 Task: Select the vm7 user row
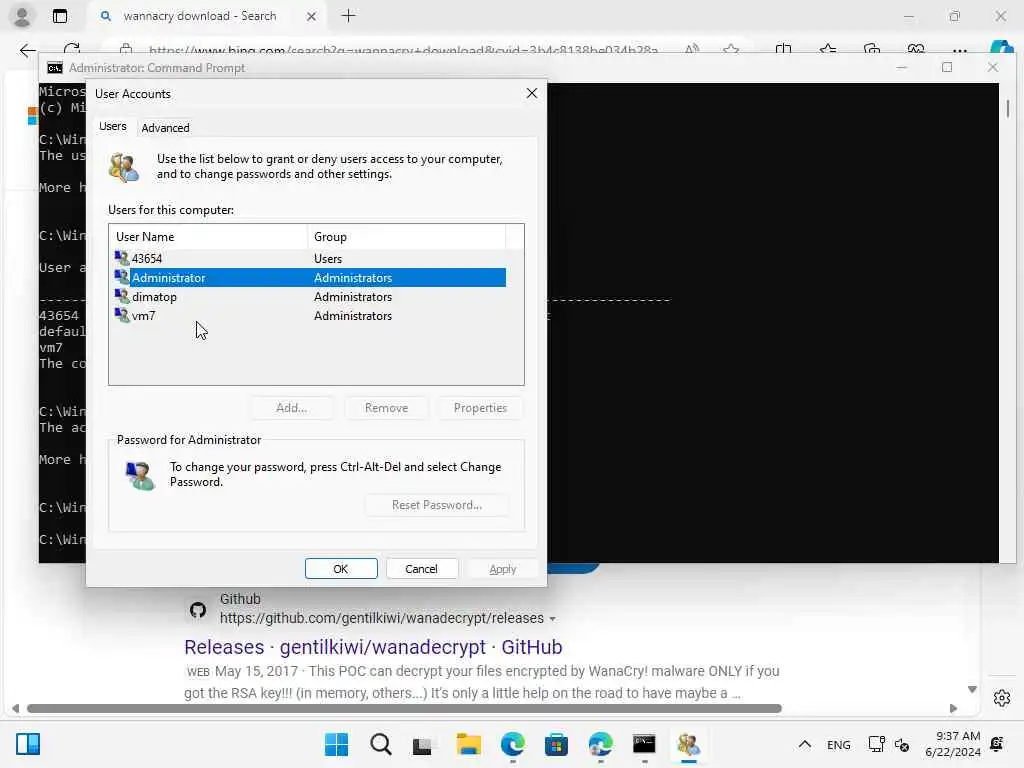point(310,315)
